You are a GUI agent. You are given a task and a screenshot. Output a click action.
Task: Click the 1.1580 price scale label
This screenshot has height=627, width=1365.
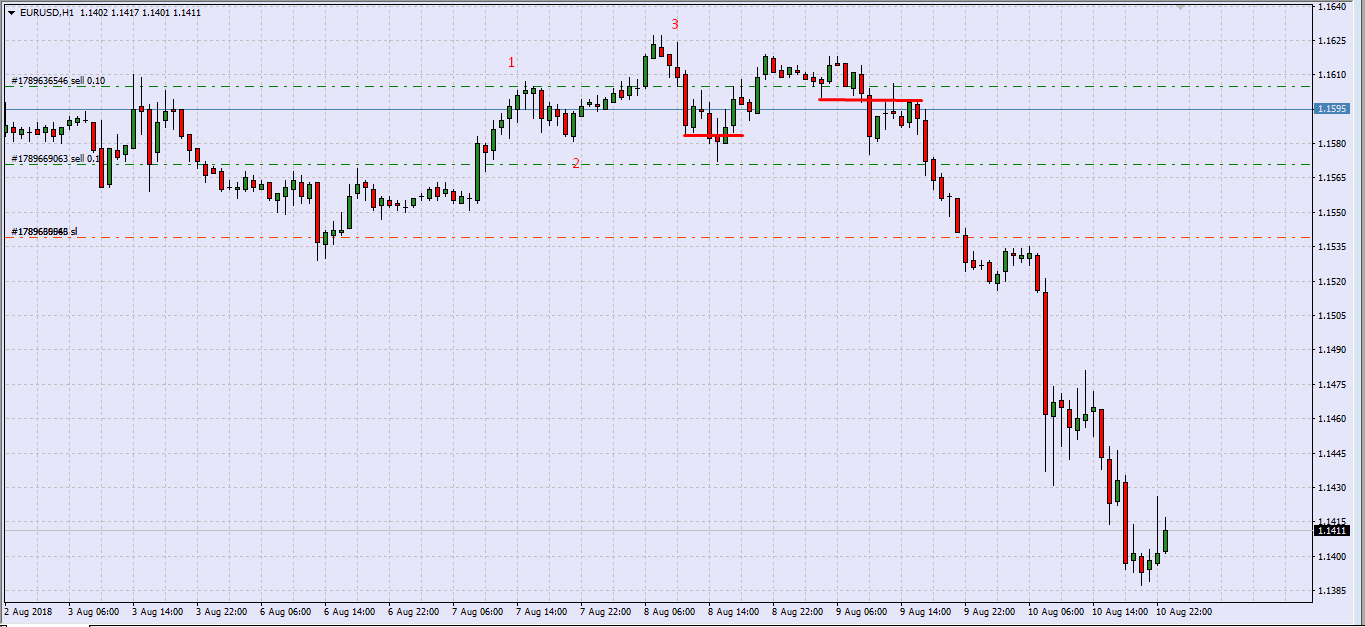point(1331,144)
